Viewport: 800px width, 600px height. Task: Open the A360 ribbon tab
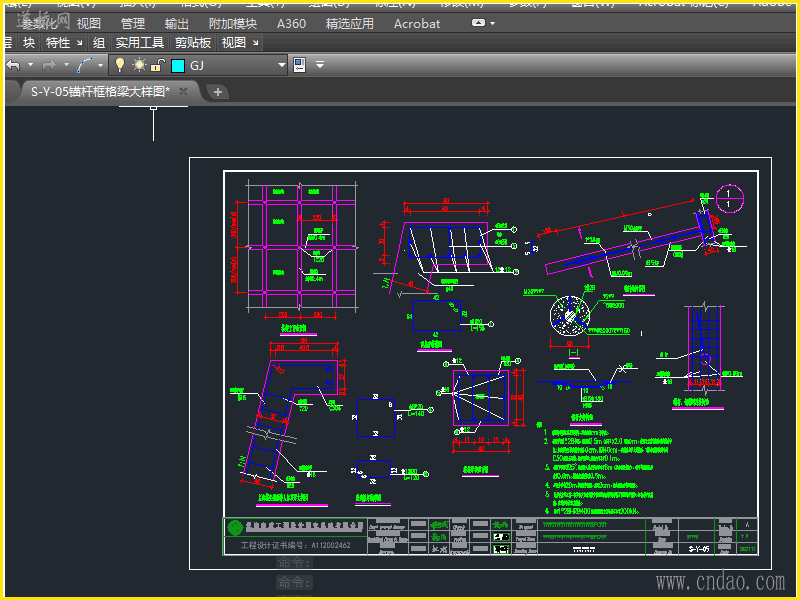click(x=291, y=23)
